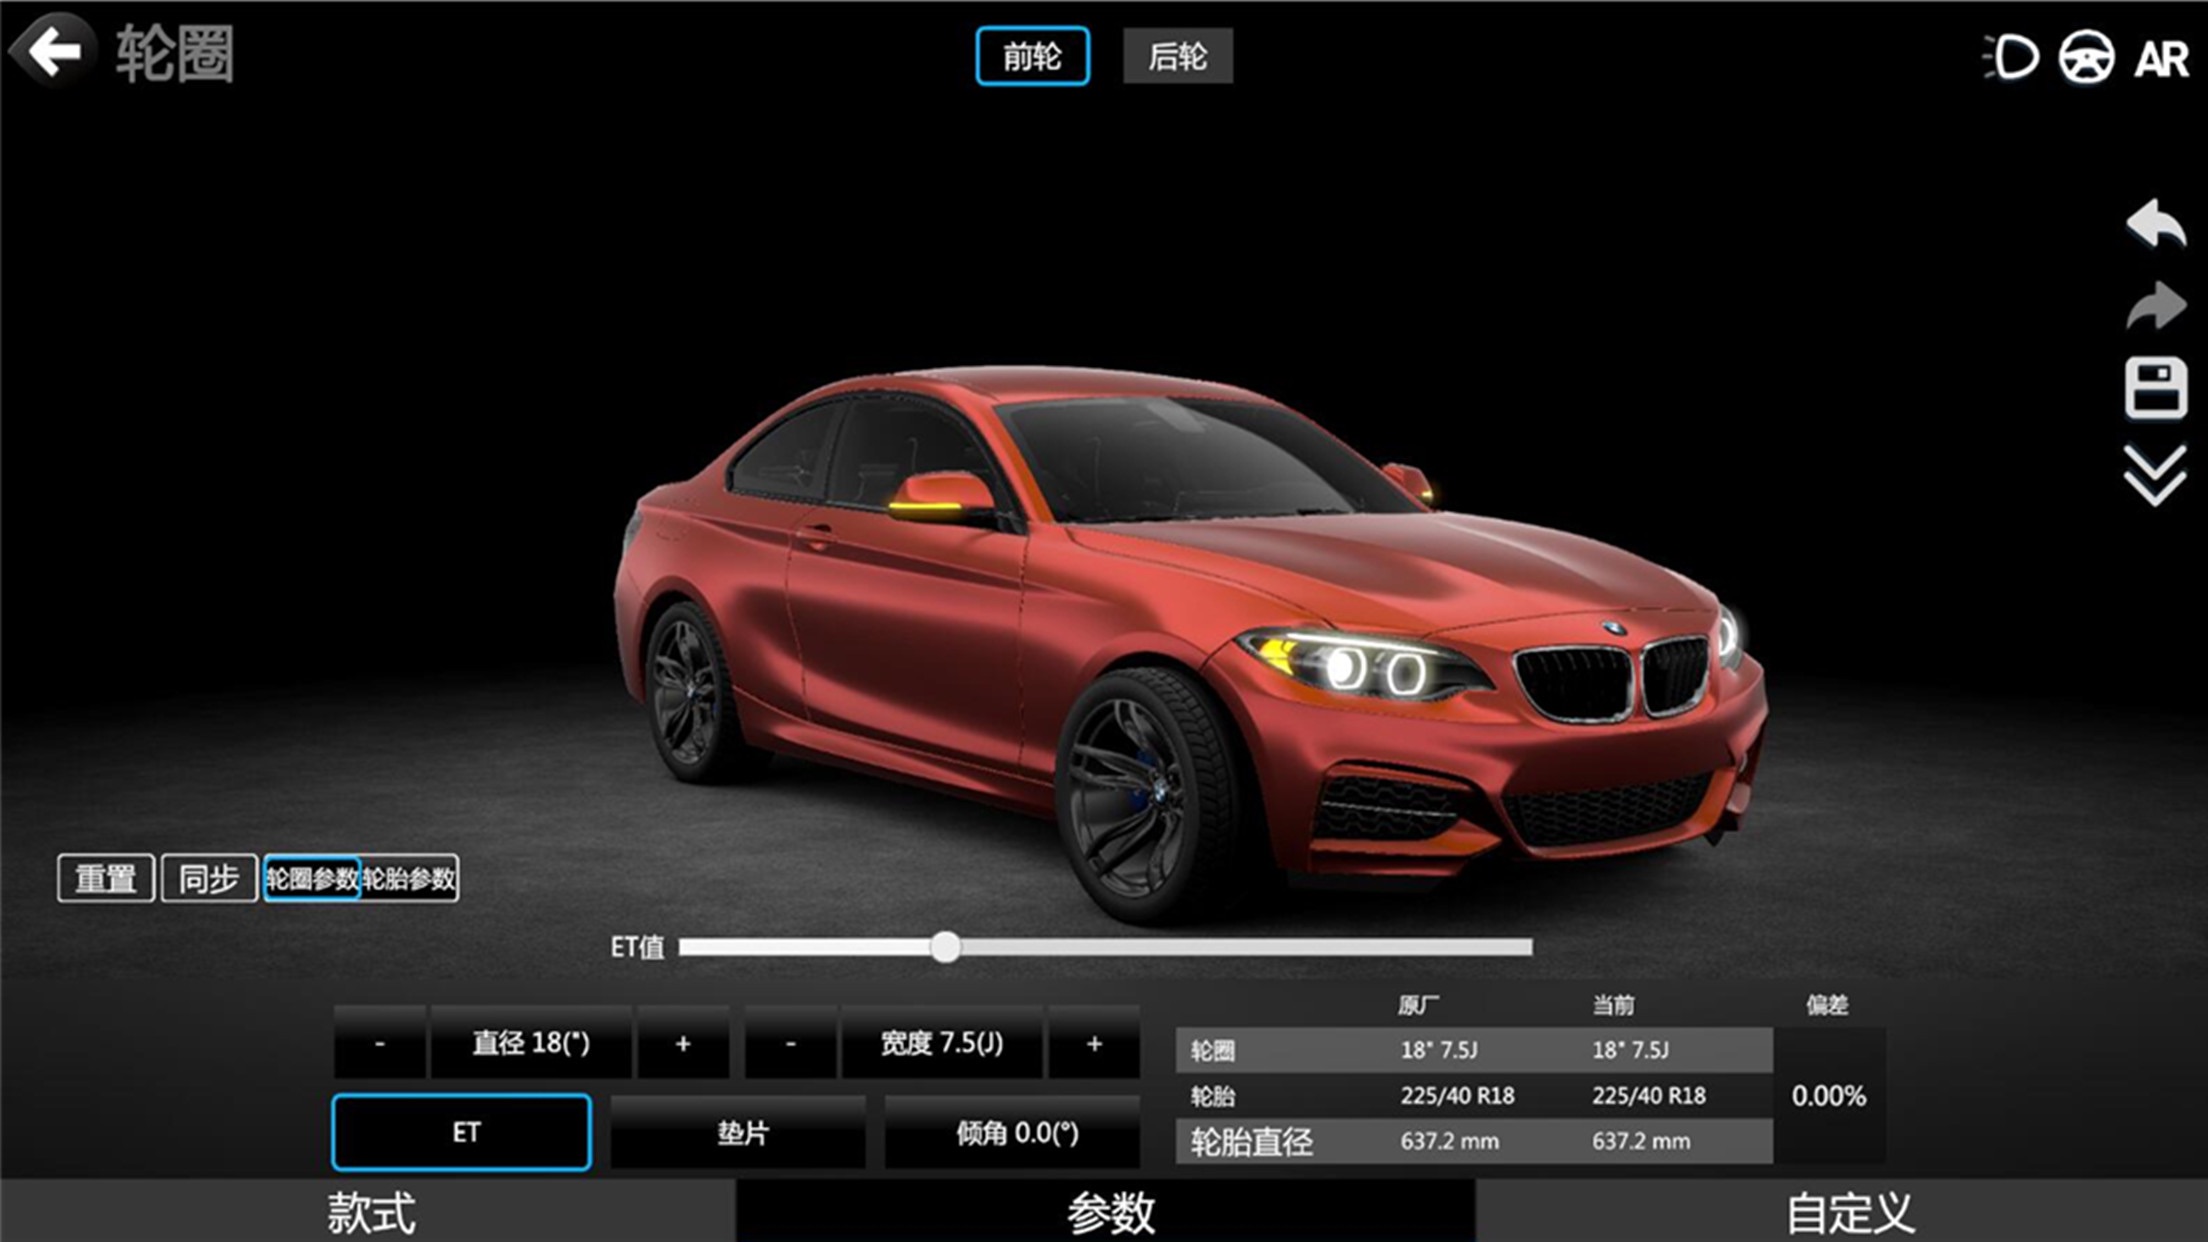Switch to 后轮 (rear wheel) mode
The image size is (2208, 1242).
coord(1178,58)
